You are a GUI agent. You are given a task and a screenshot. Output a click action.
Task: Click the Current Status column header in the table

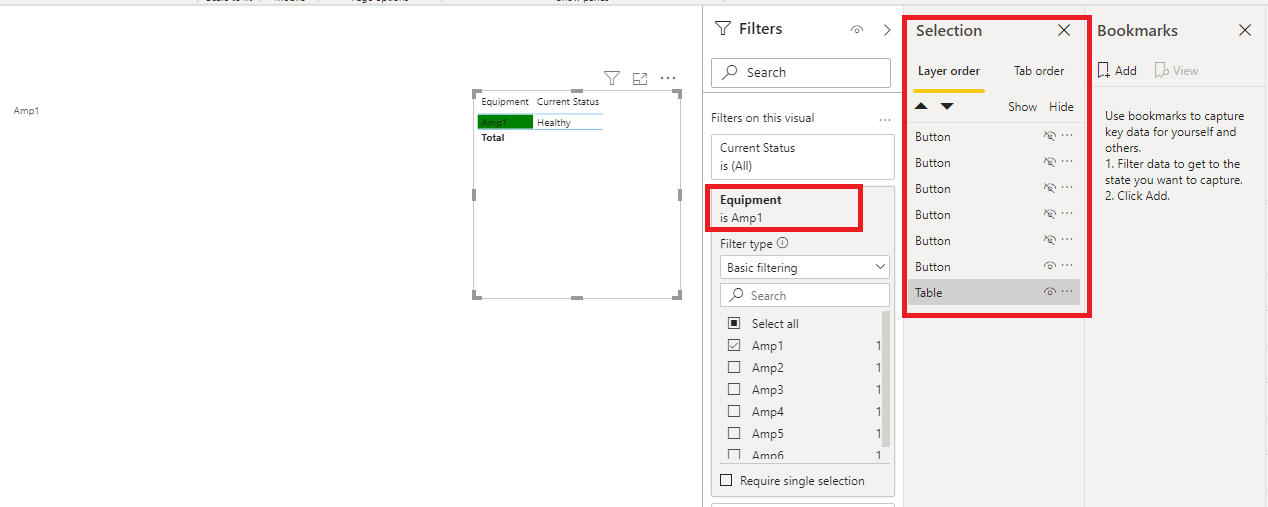click(568, 102)
